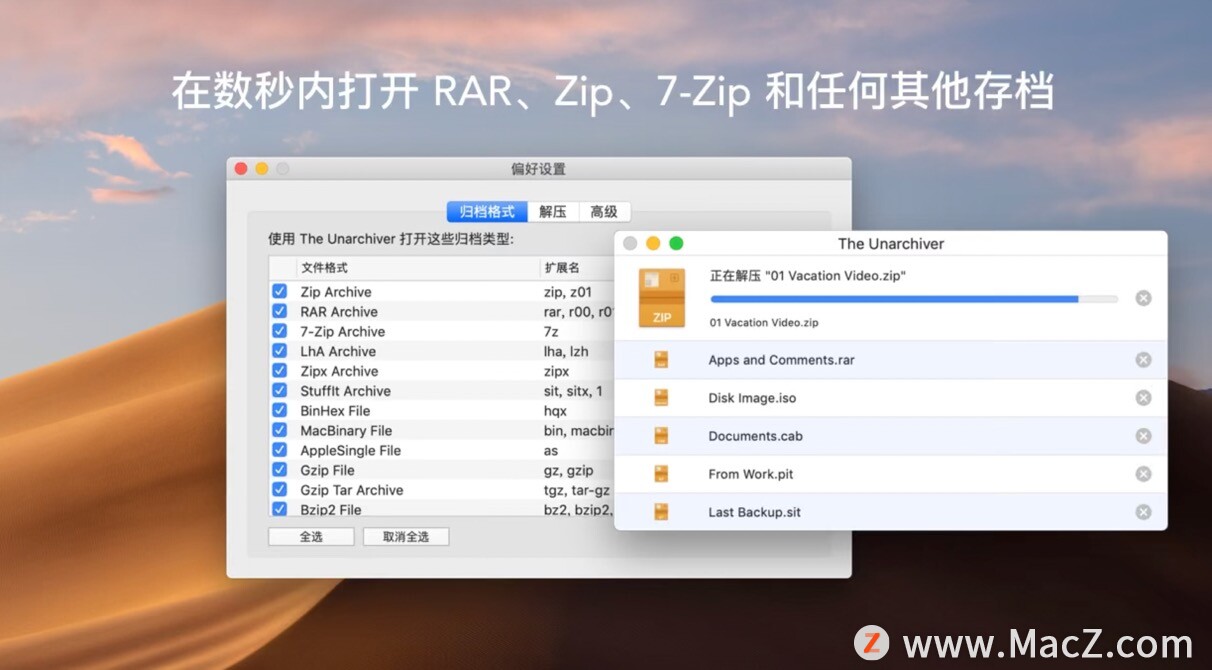Uncheck the RAR Archive format

pos(280,312)
